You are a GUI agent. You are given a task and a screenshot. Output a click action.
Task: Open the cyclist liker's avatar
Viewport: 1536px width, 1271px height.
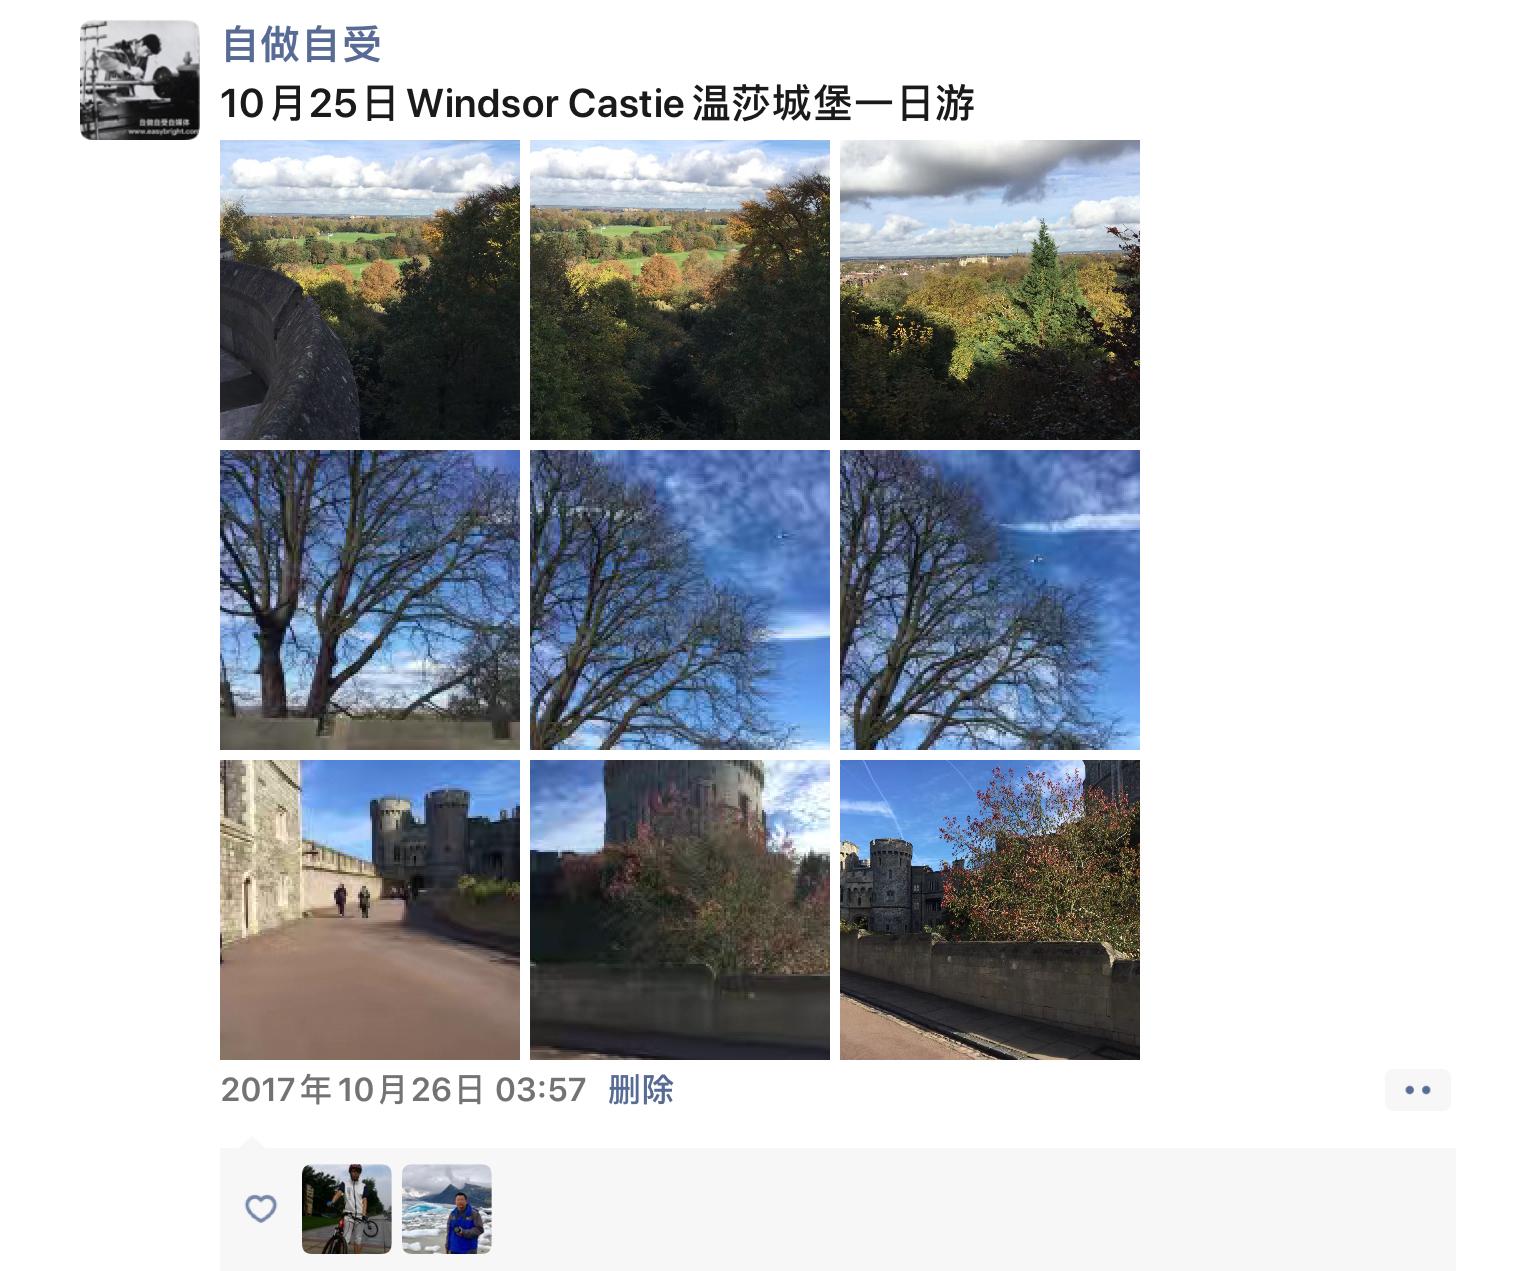pos(347,1209)
